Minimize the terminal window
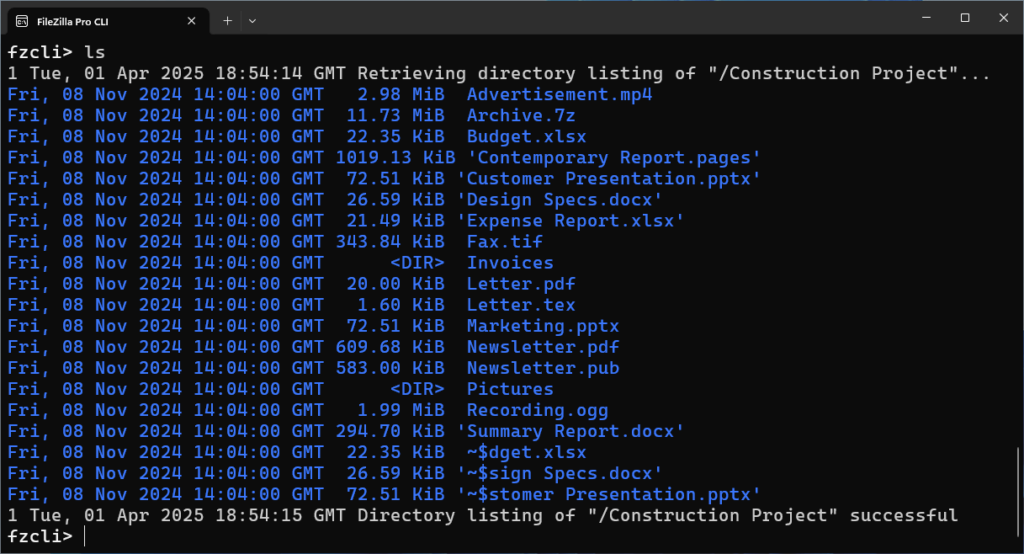The height and width of the screenshot is (554, 1024). coord(926,18)
